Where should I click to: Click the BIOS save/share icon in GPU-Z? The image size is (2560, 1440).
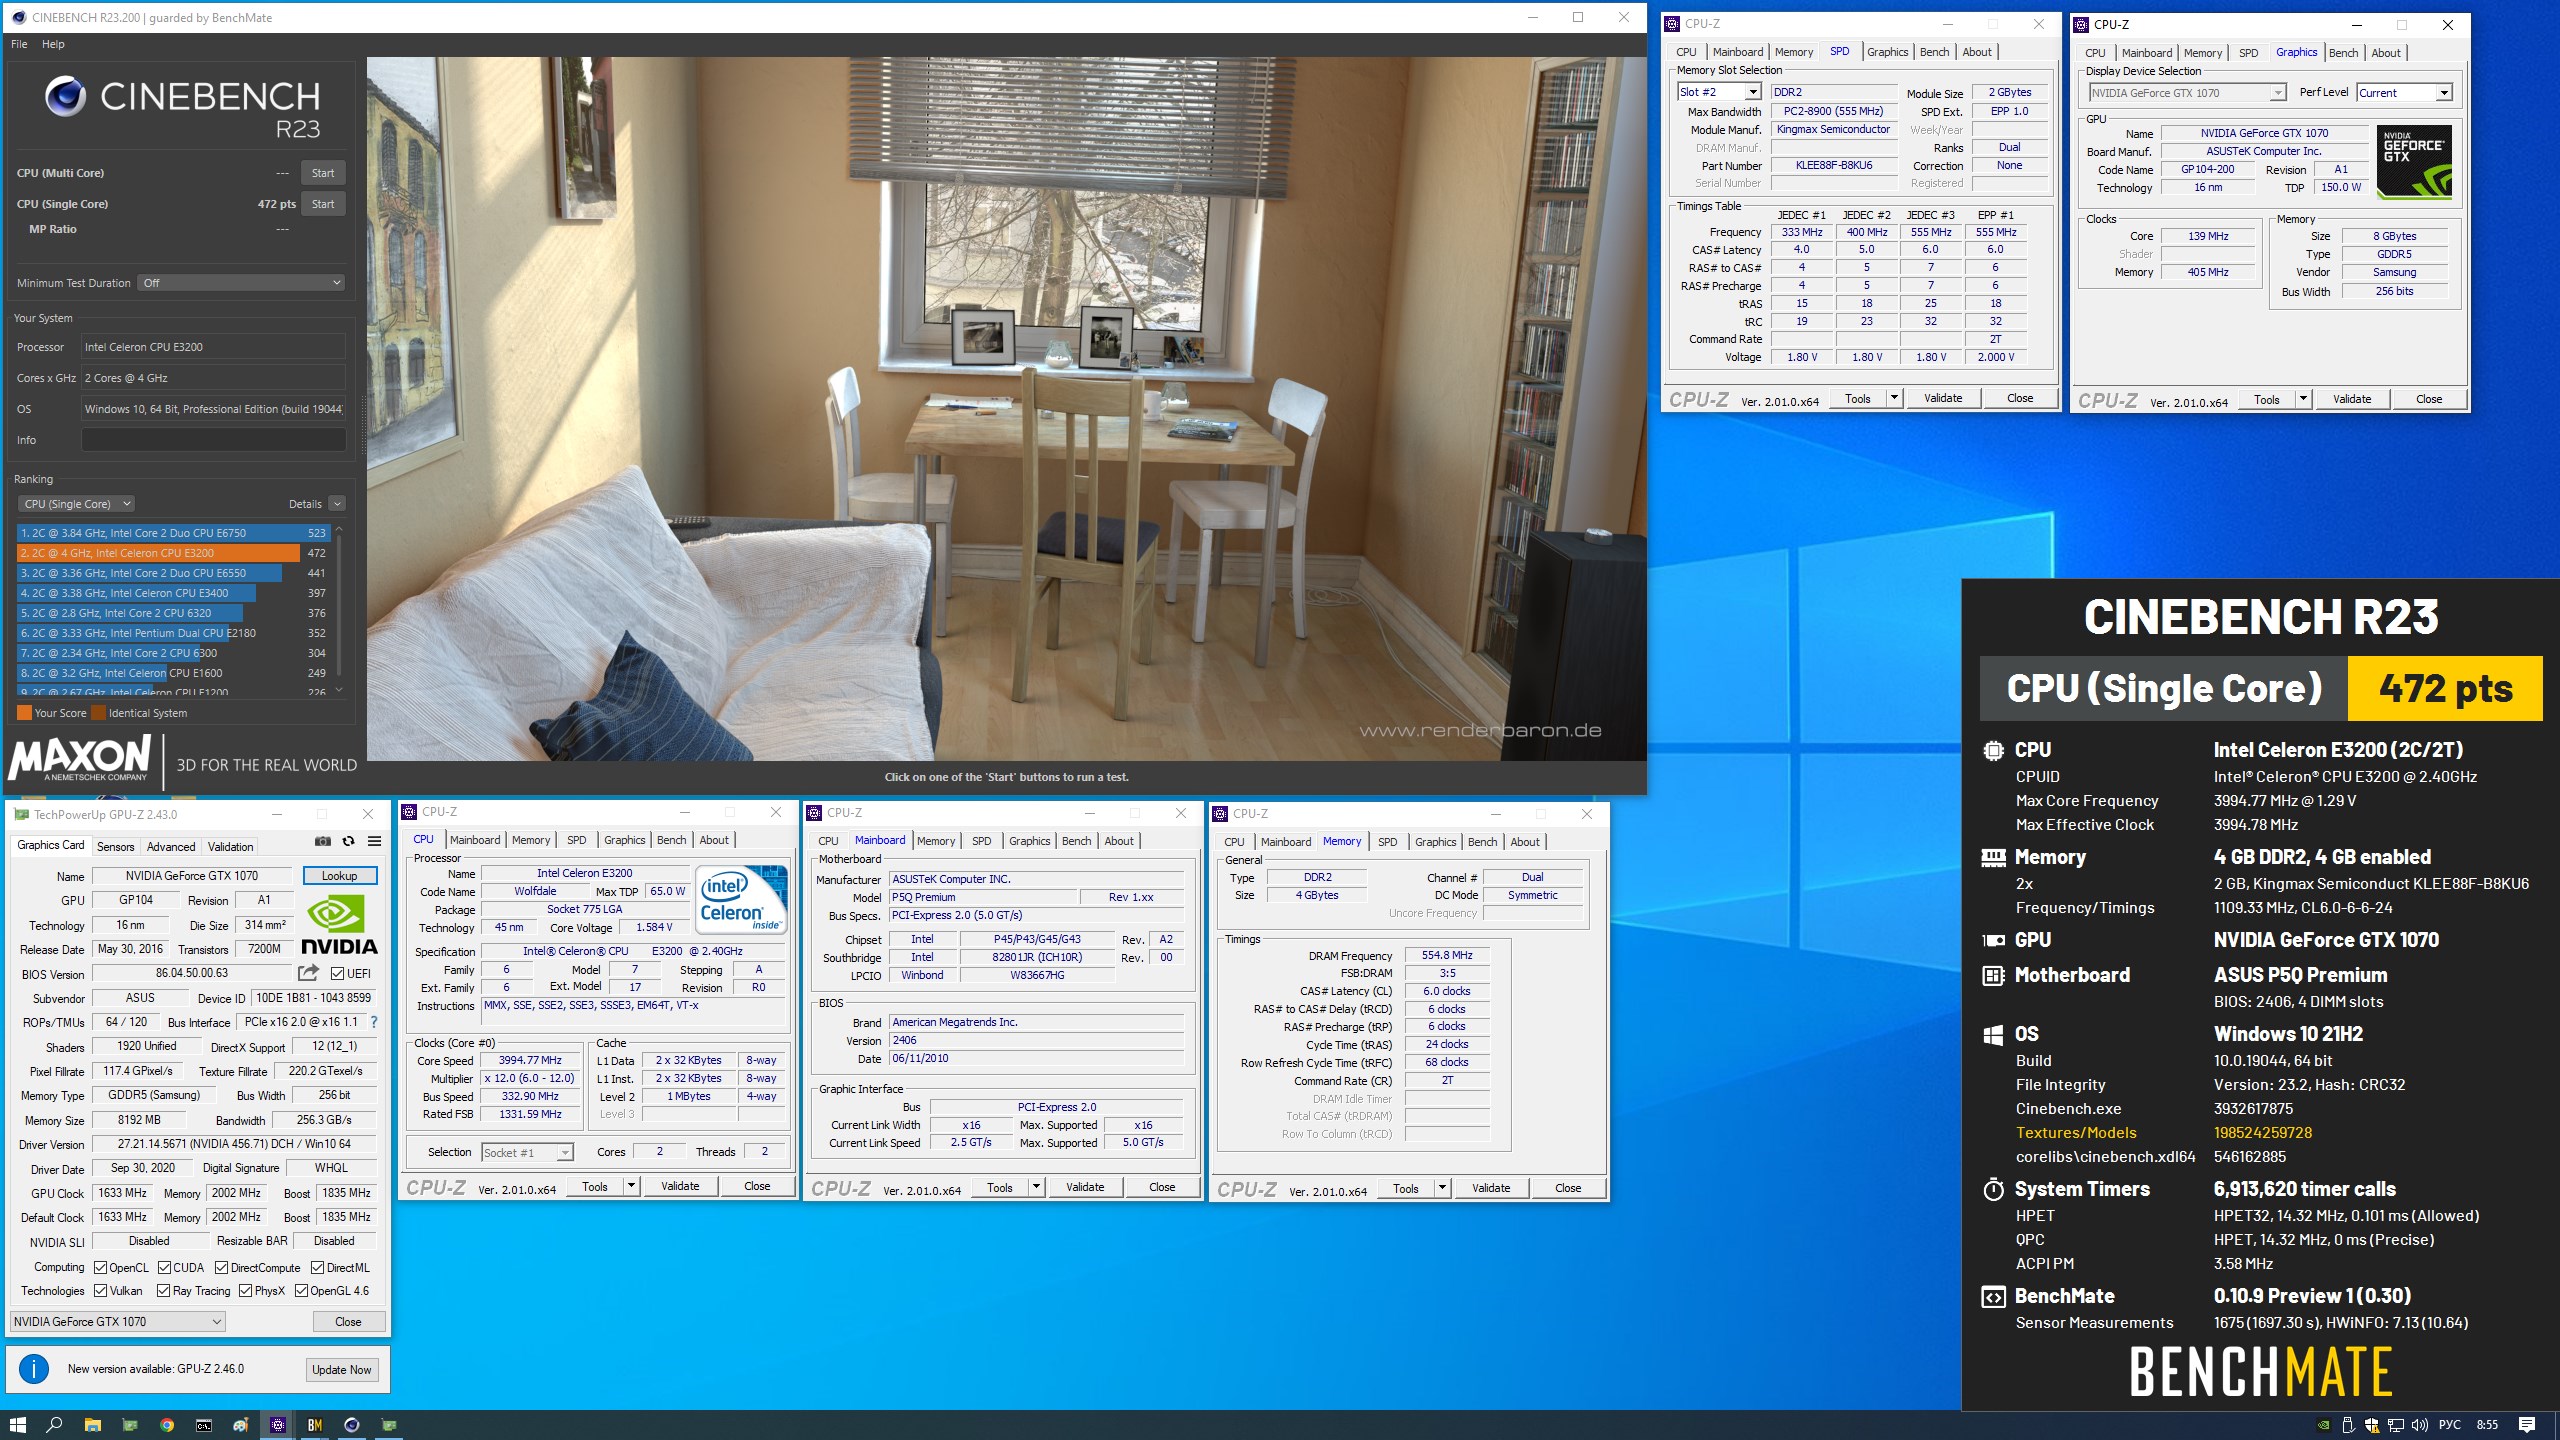click(x=308, y=973)
